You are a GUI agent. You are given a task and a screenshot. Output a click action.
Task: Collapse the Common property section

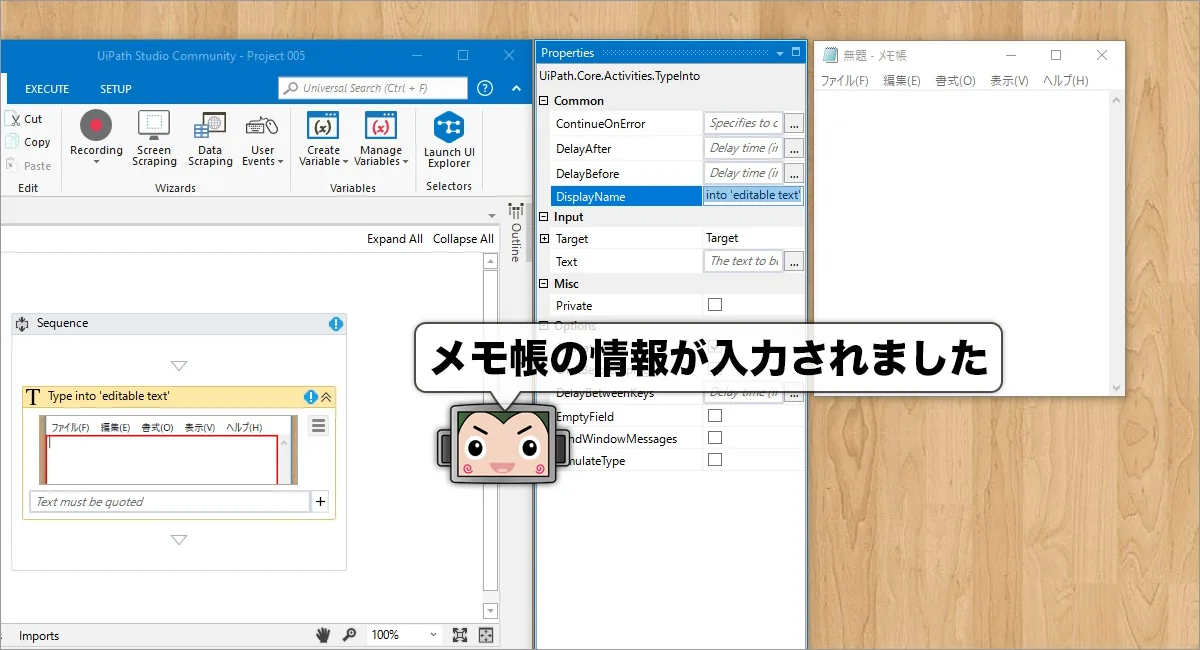545,101
